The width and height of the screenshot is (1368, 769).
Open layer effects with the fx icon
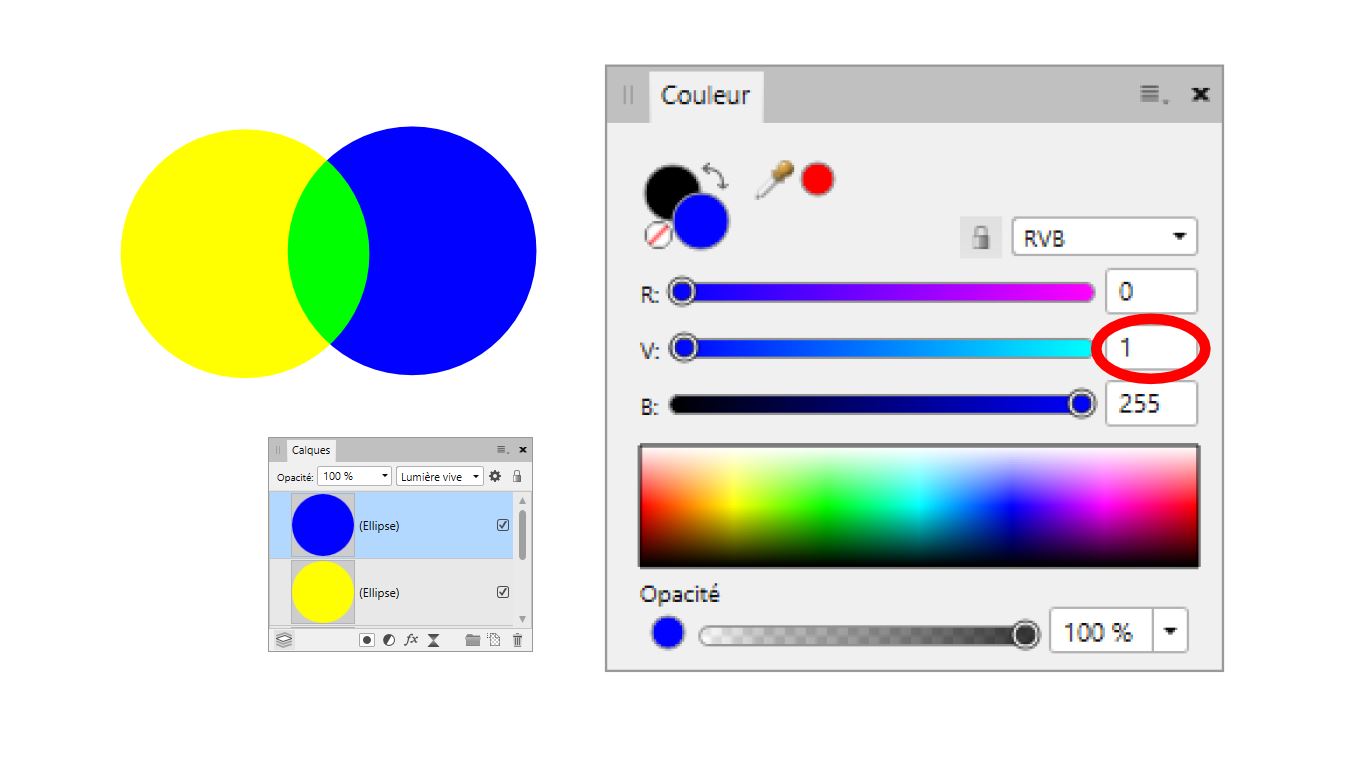pyautogui.click(x=411, y=640)
